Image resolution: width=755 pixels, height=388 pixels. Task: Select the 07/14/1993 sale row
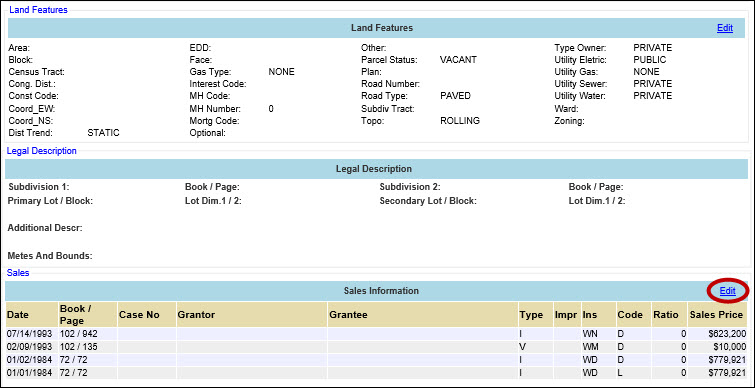377,334
